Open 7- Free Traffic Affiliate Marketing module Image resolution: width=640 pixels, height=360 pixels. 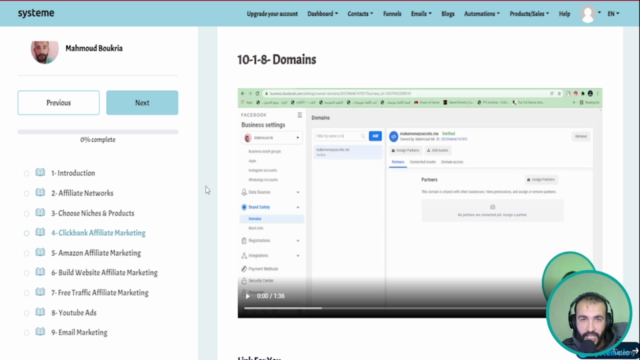100,293
